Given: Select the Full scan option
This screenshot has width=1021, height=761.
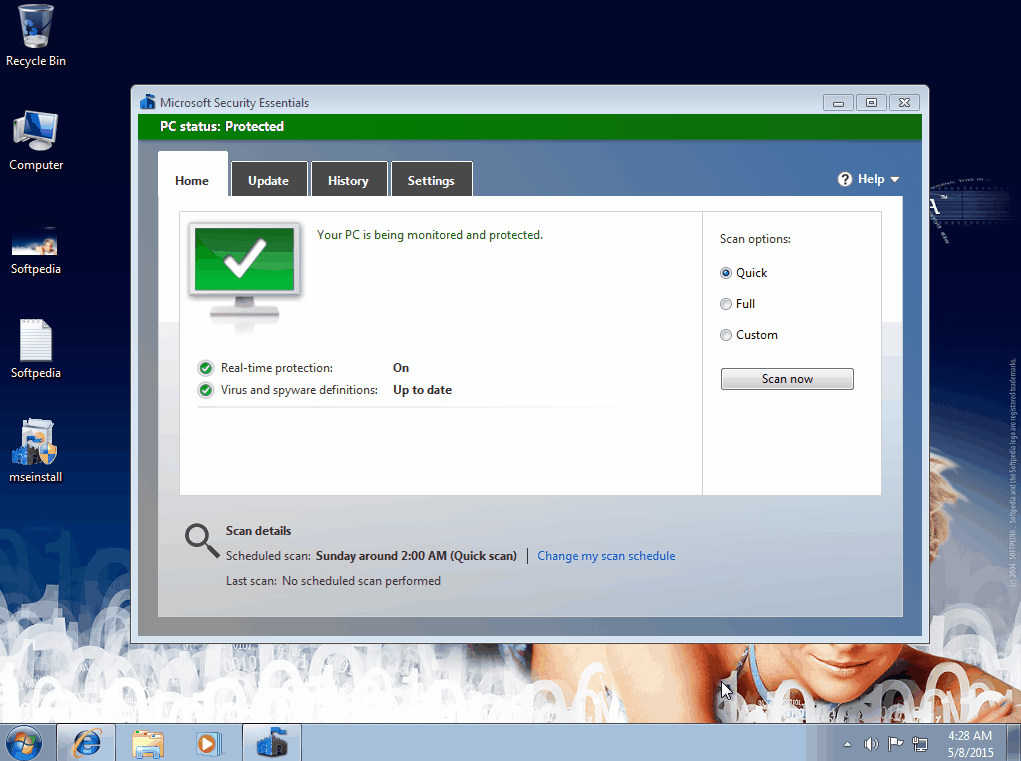Looking at the screenshot, I should tap(726, 304).
